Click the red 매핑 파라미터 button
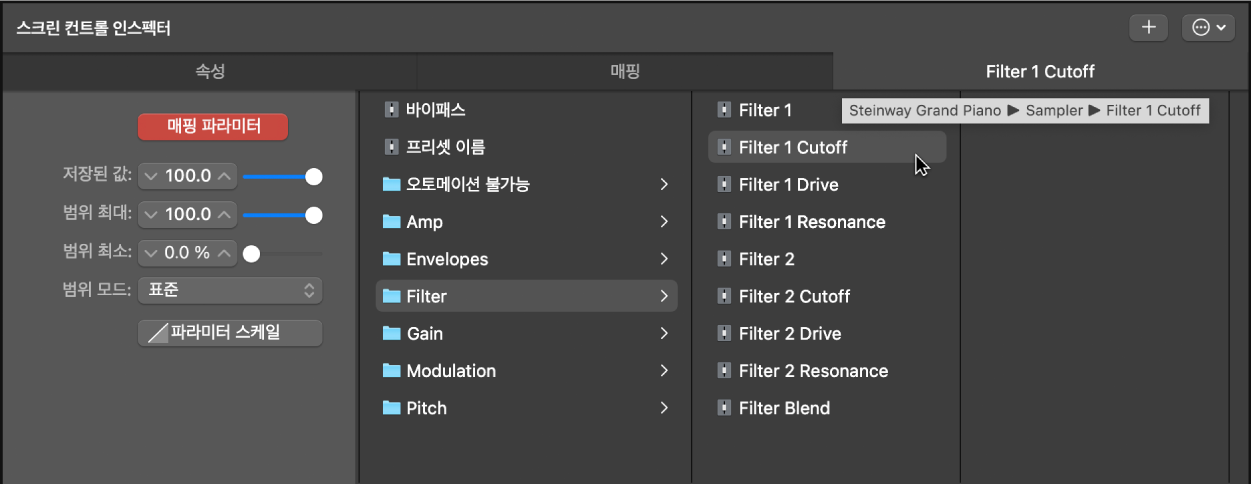The width and height of the screenshot is (1253, 484). (x=213, y=126)
